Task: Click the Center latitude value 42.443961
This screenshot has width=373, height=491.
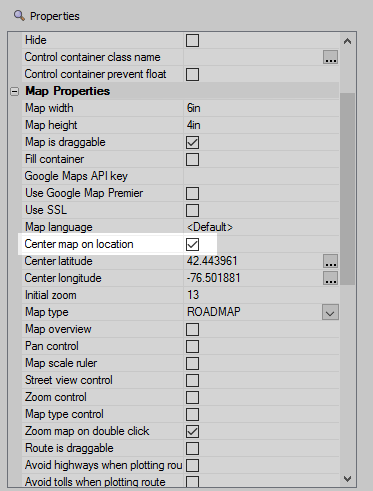Action: (x=212, y=261)
